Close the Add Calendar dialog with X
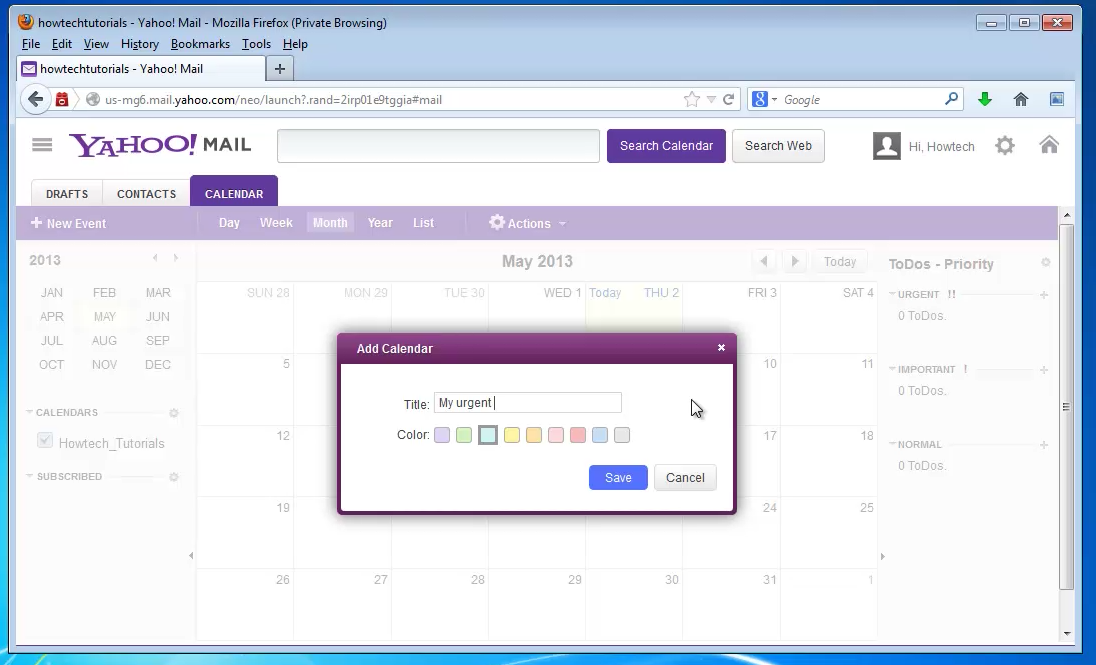Viewport: 1096px width, 665px height. [x=721, y=348]
